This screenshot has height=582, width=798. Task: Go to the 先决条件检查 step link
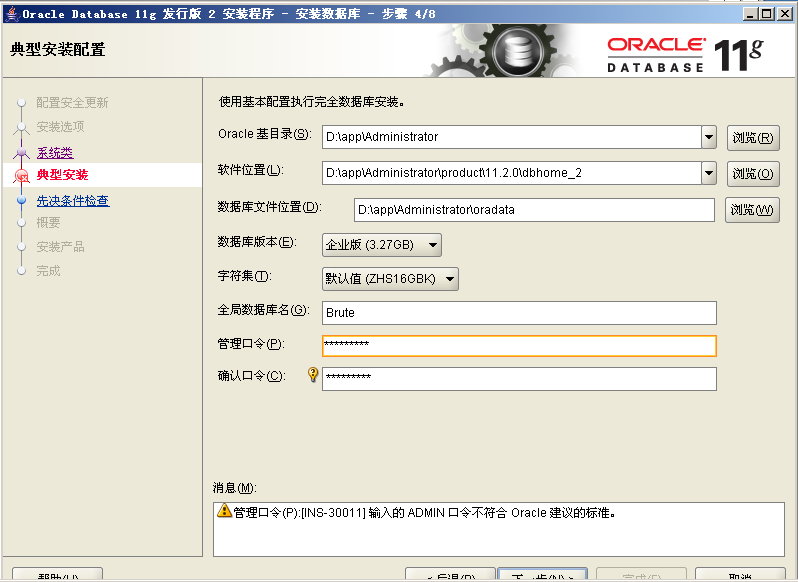coord(73,200)
